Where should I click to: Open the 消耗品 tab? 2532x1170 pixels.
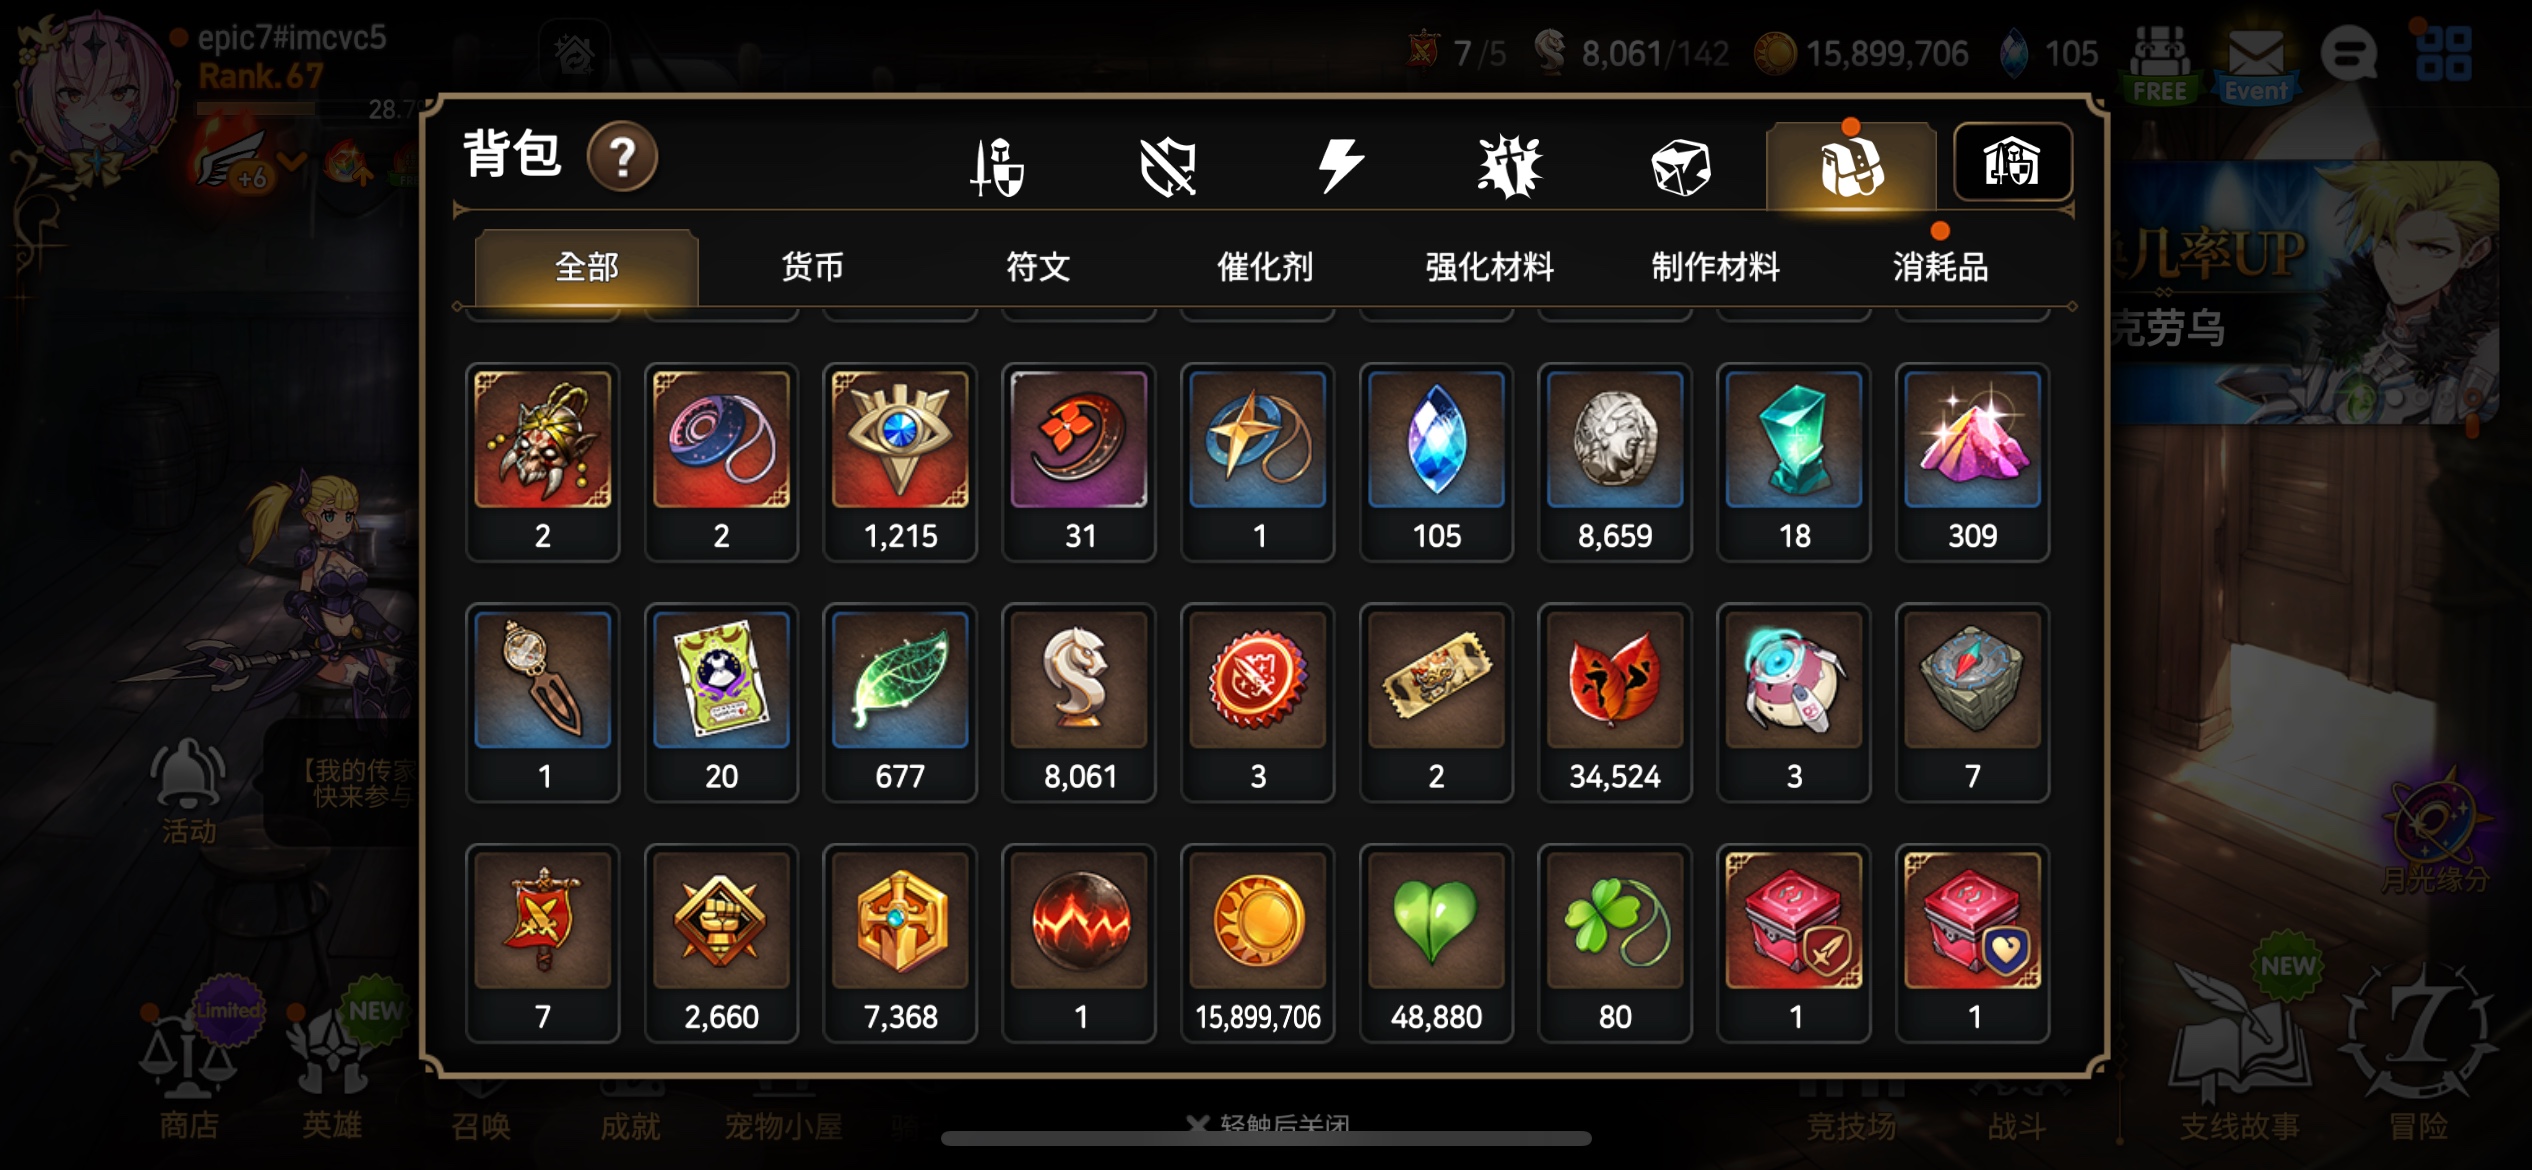(1940, 267)
